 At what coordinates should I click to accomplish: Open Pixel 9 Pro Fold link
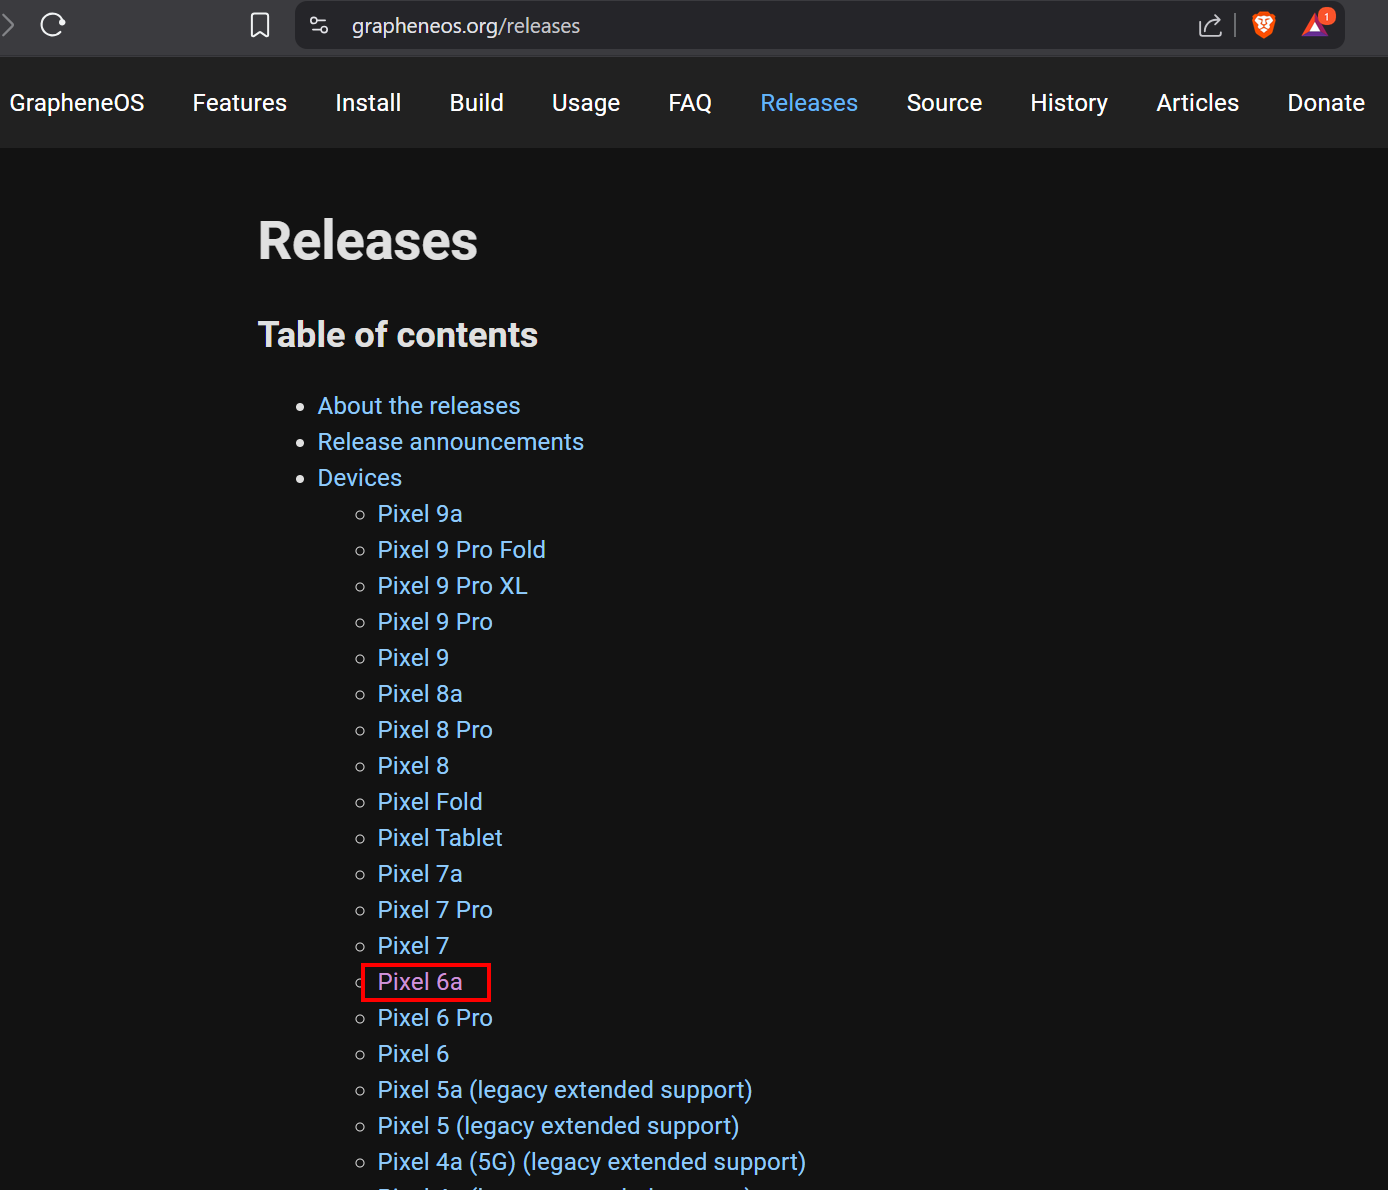[462, 550]
